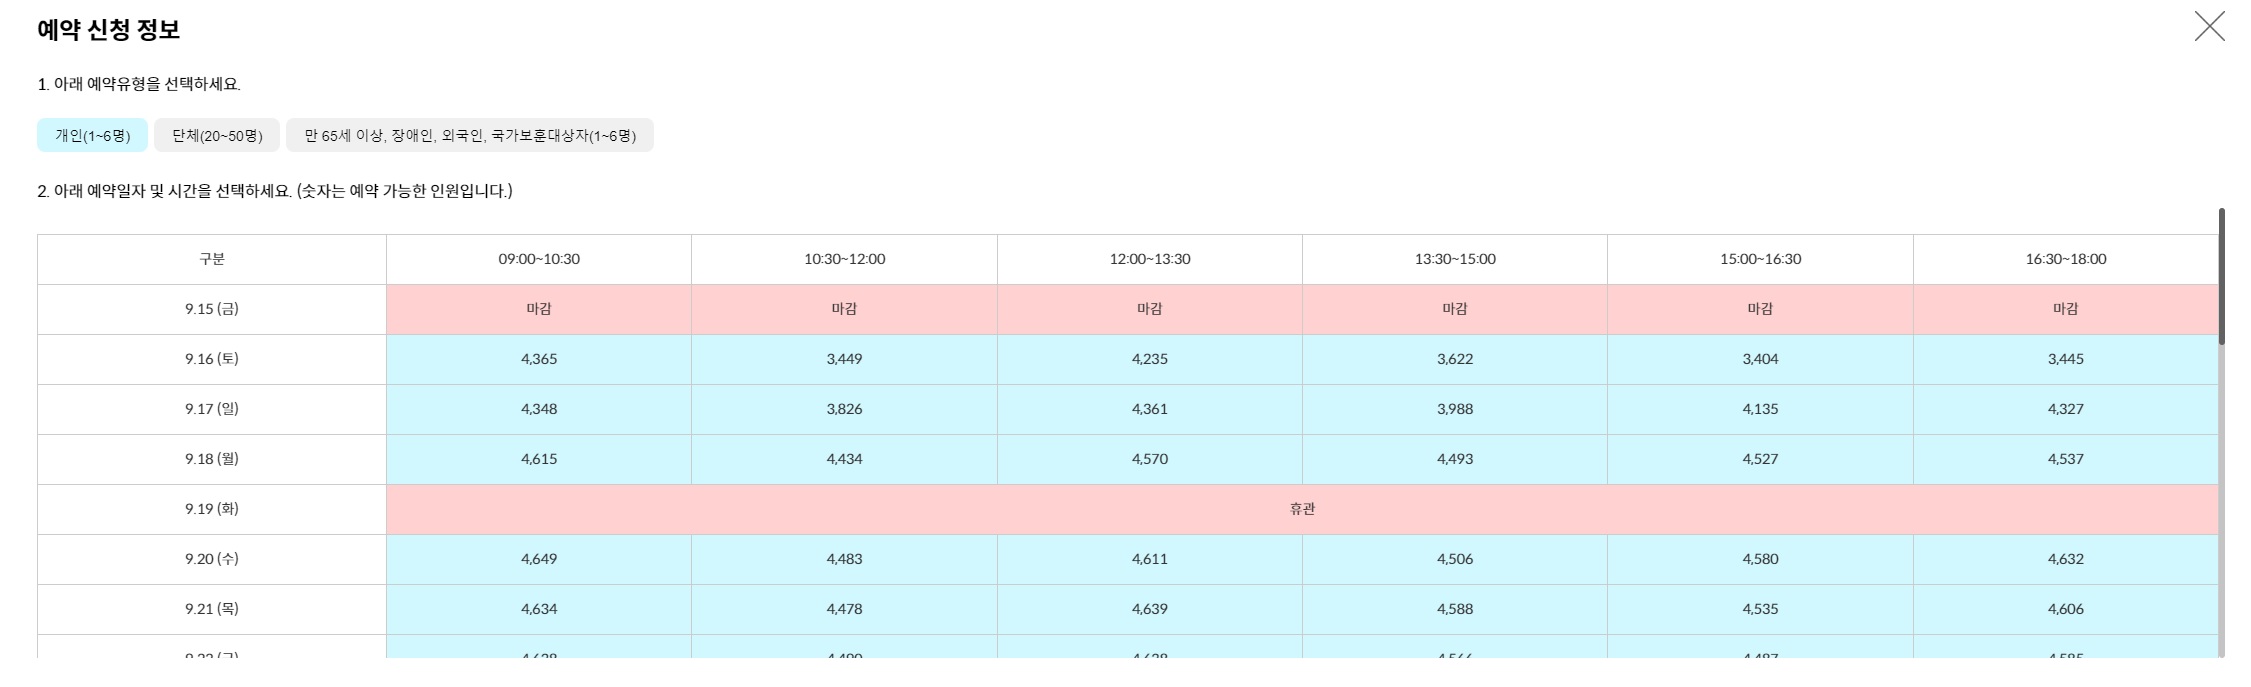Pick 9.16 (토) 10:30~12:00 slot showing 3,449
Viewport: 2251px width, 687px height.
pyautogui.click(x=844, y=359)
